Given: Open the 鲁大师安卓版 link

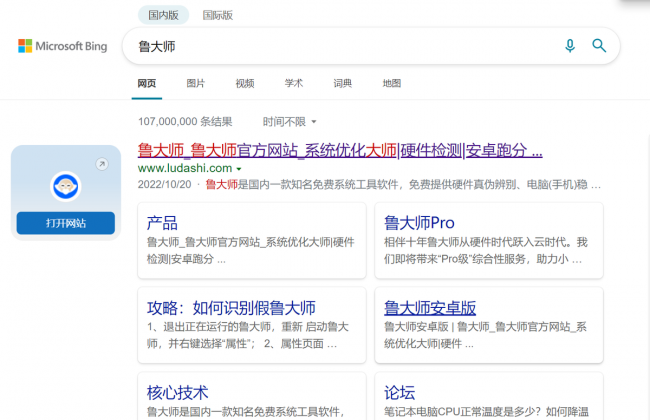Looking at the screenshot, I should 430,308.
